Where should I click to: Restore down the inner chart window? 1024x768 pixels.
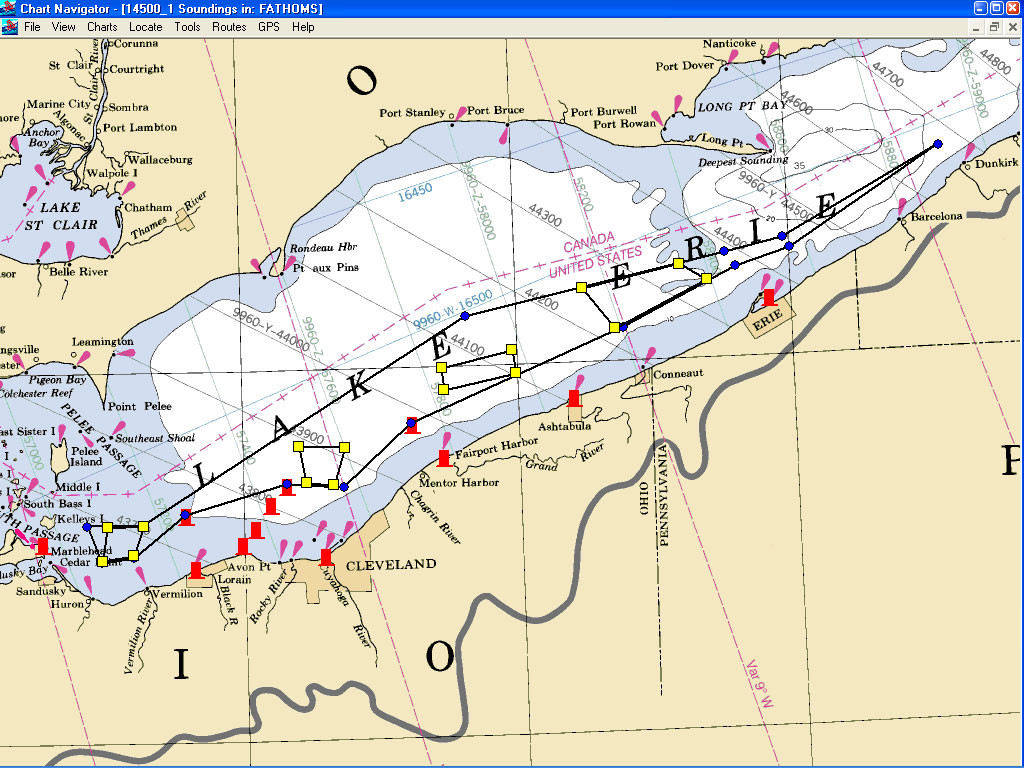point(994,27)
